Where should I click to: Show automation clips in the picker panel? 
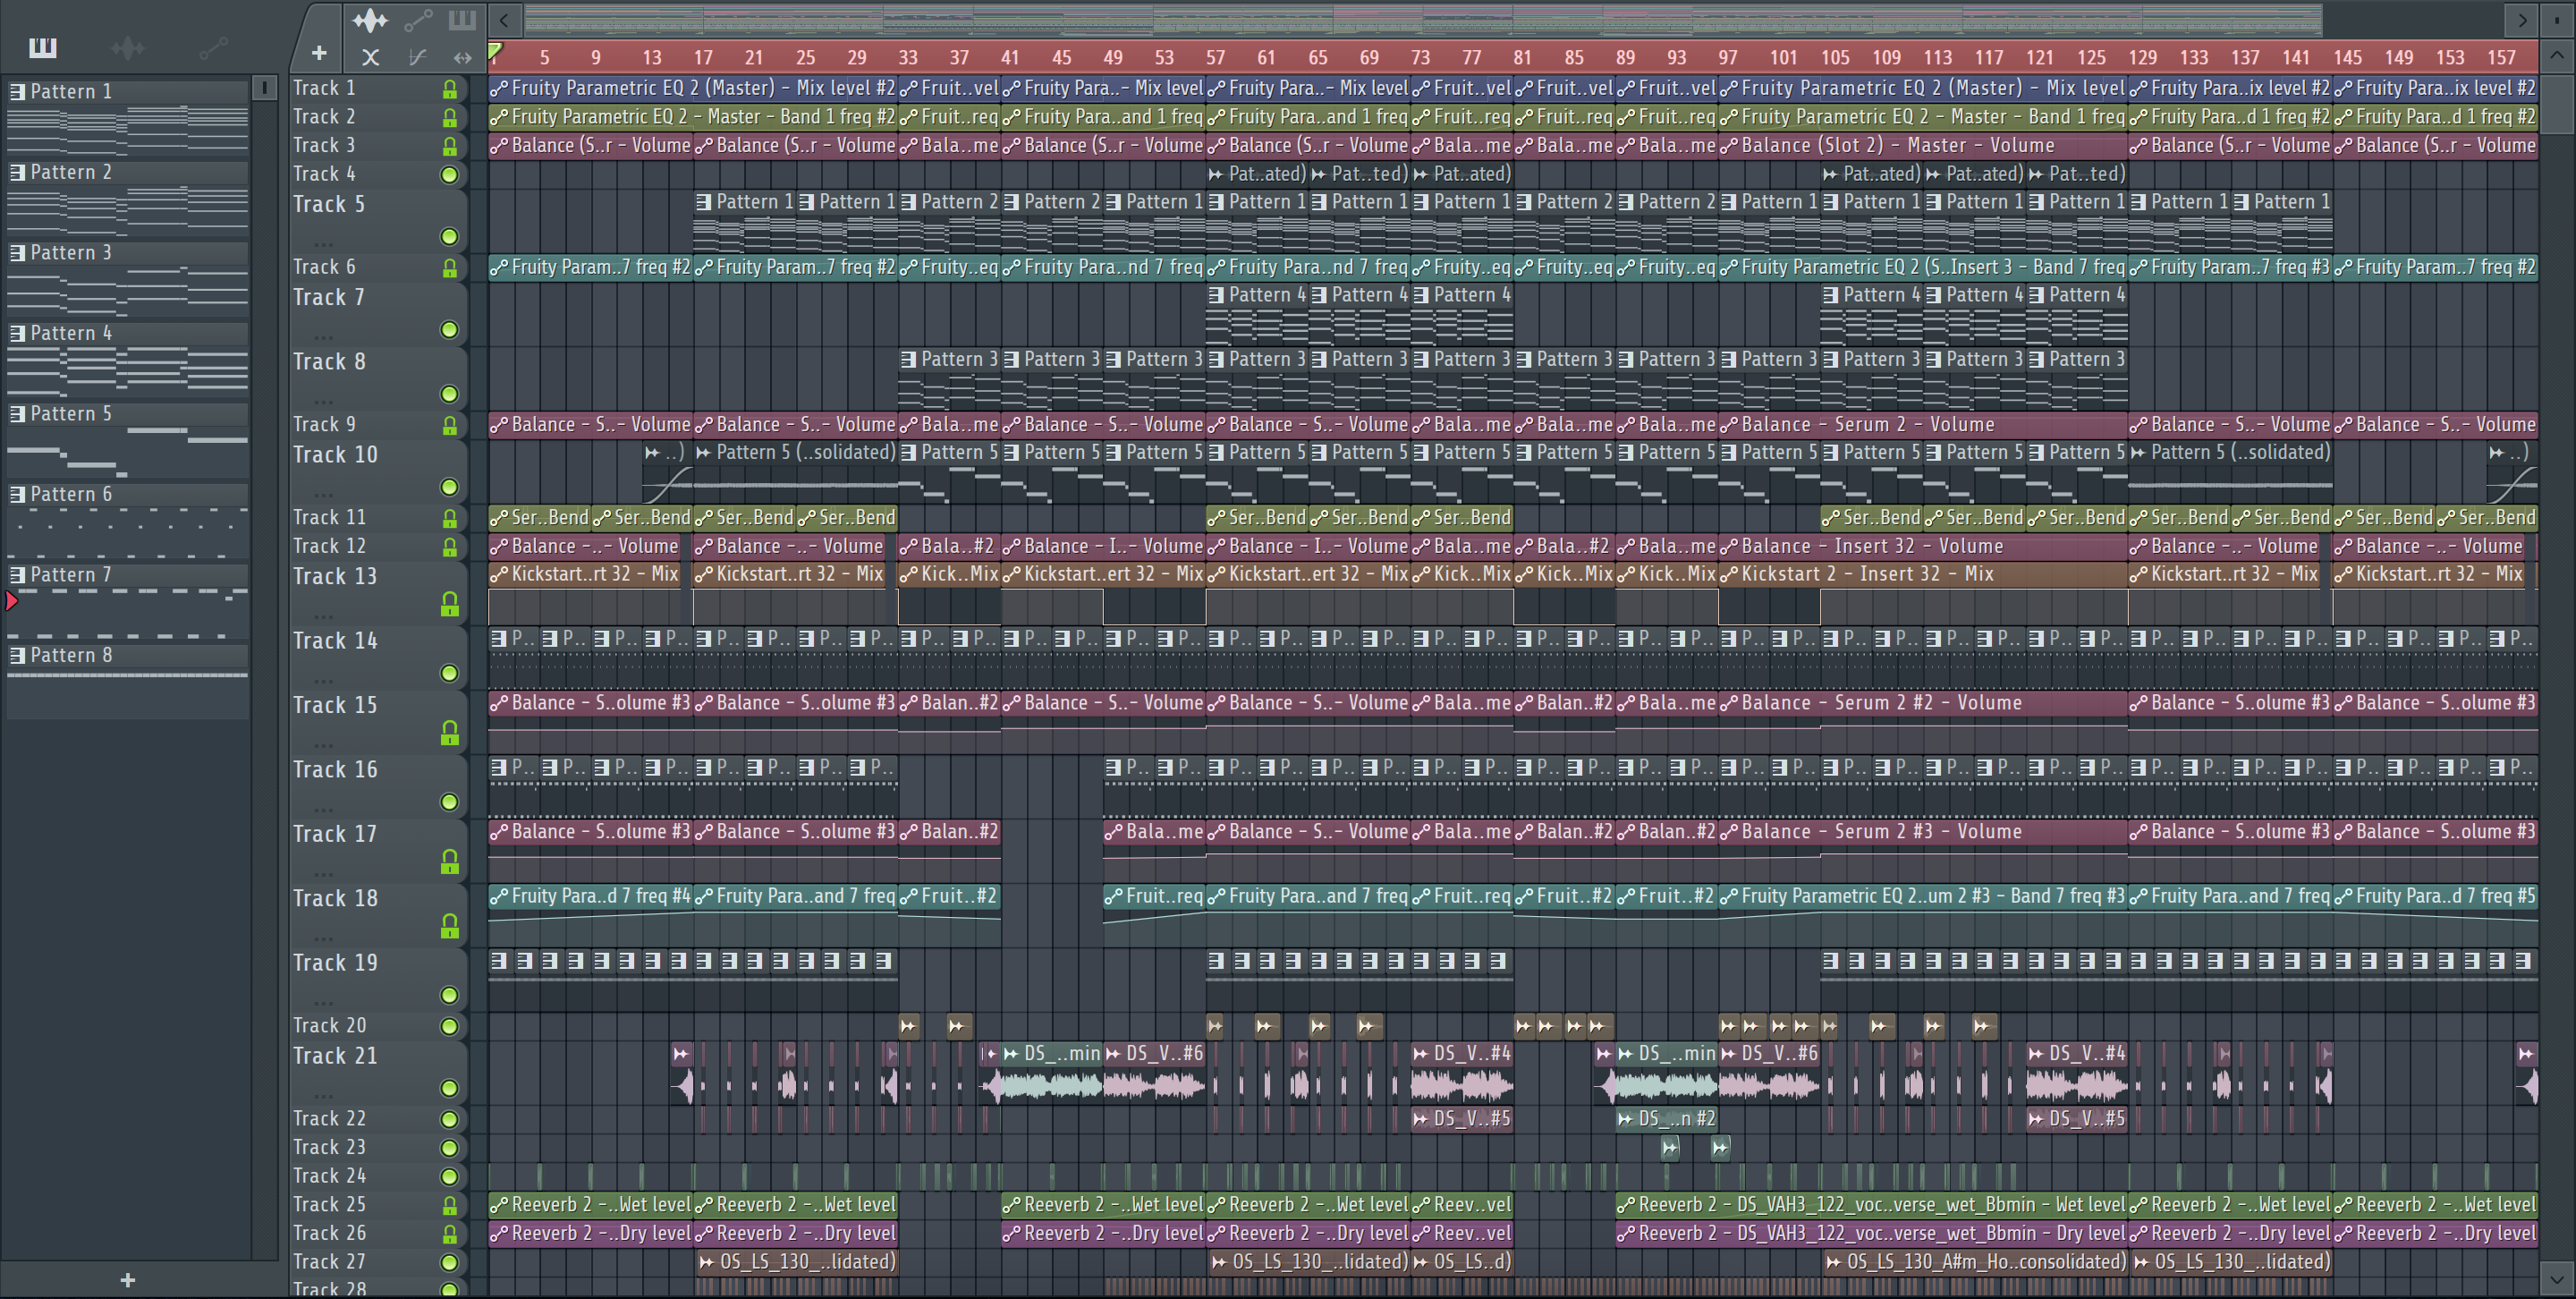point(213,47)
